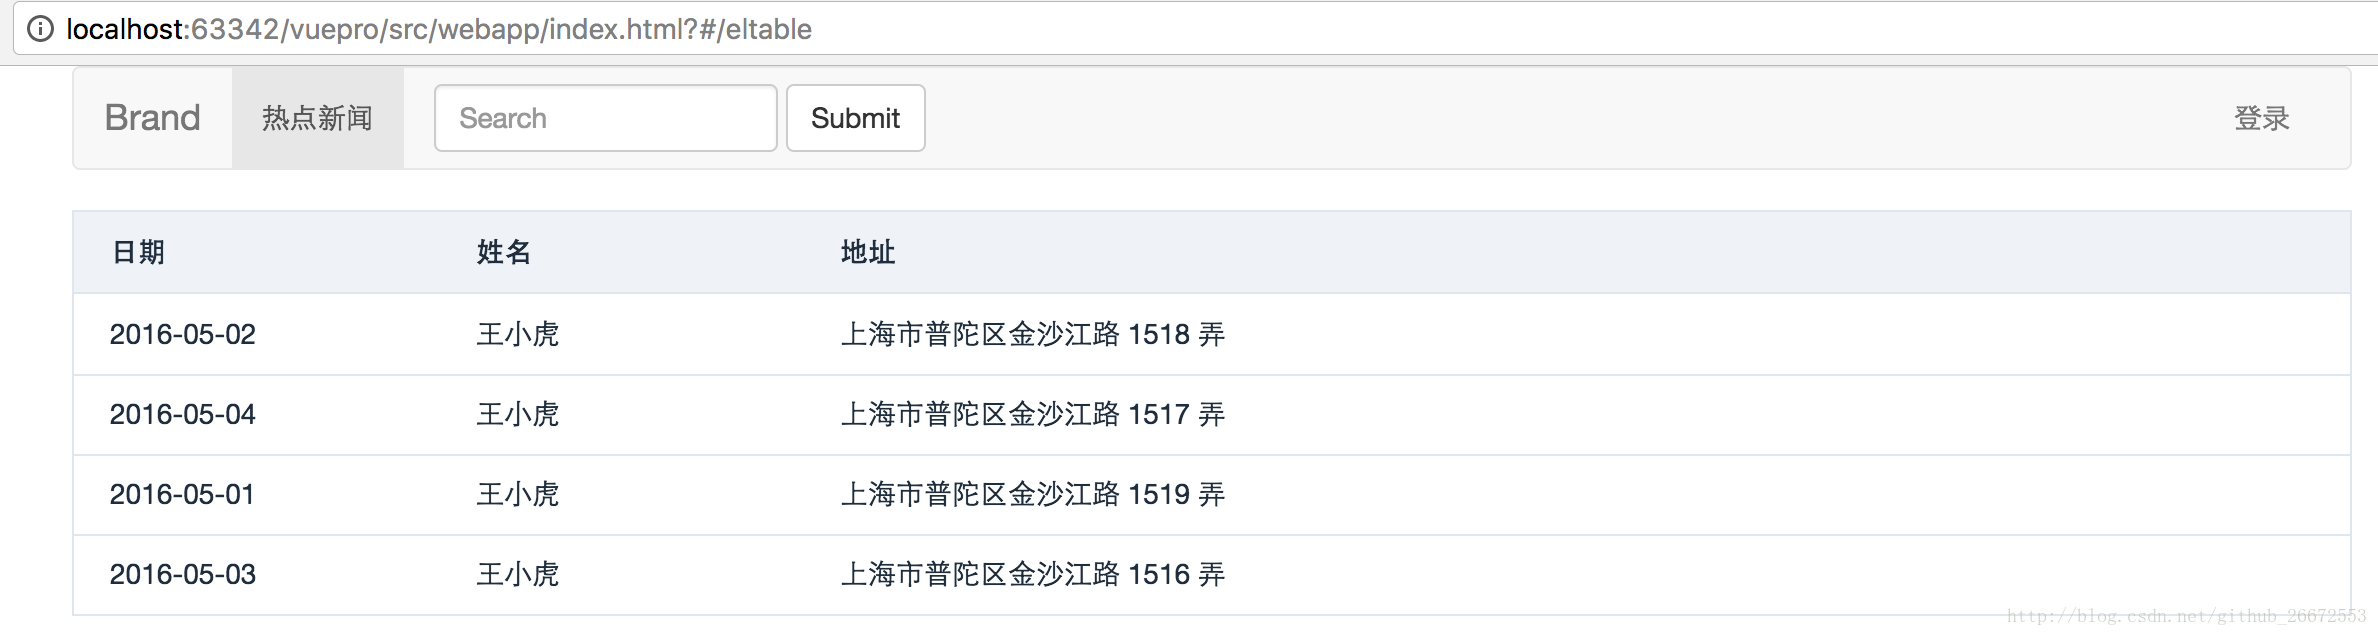Click 王小虎 in the last table row
Image resolution: width=2378 pixels, height=636 pixels.
pyautogui.click(x=517, y=574)
